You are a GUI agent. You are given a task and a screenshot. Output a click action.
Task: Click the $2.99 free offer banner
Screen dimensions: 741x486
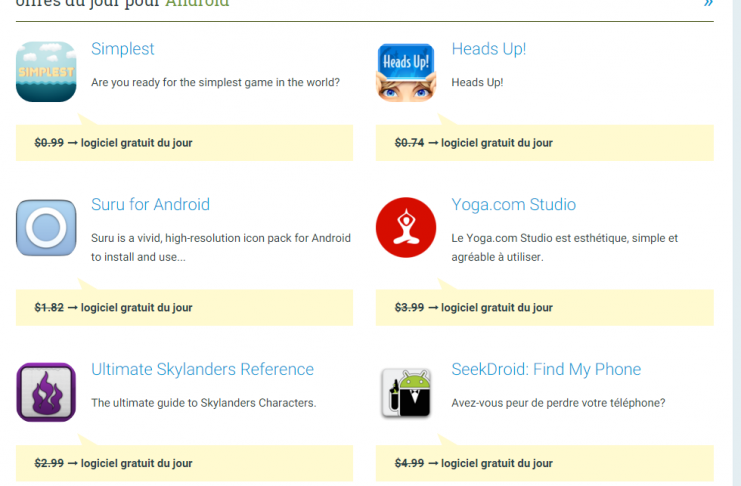pos(184,463)
